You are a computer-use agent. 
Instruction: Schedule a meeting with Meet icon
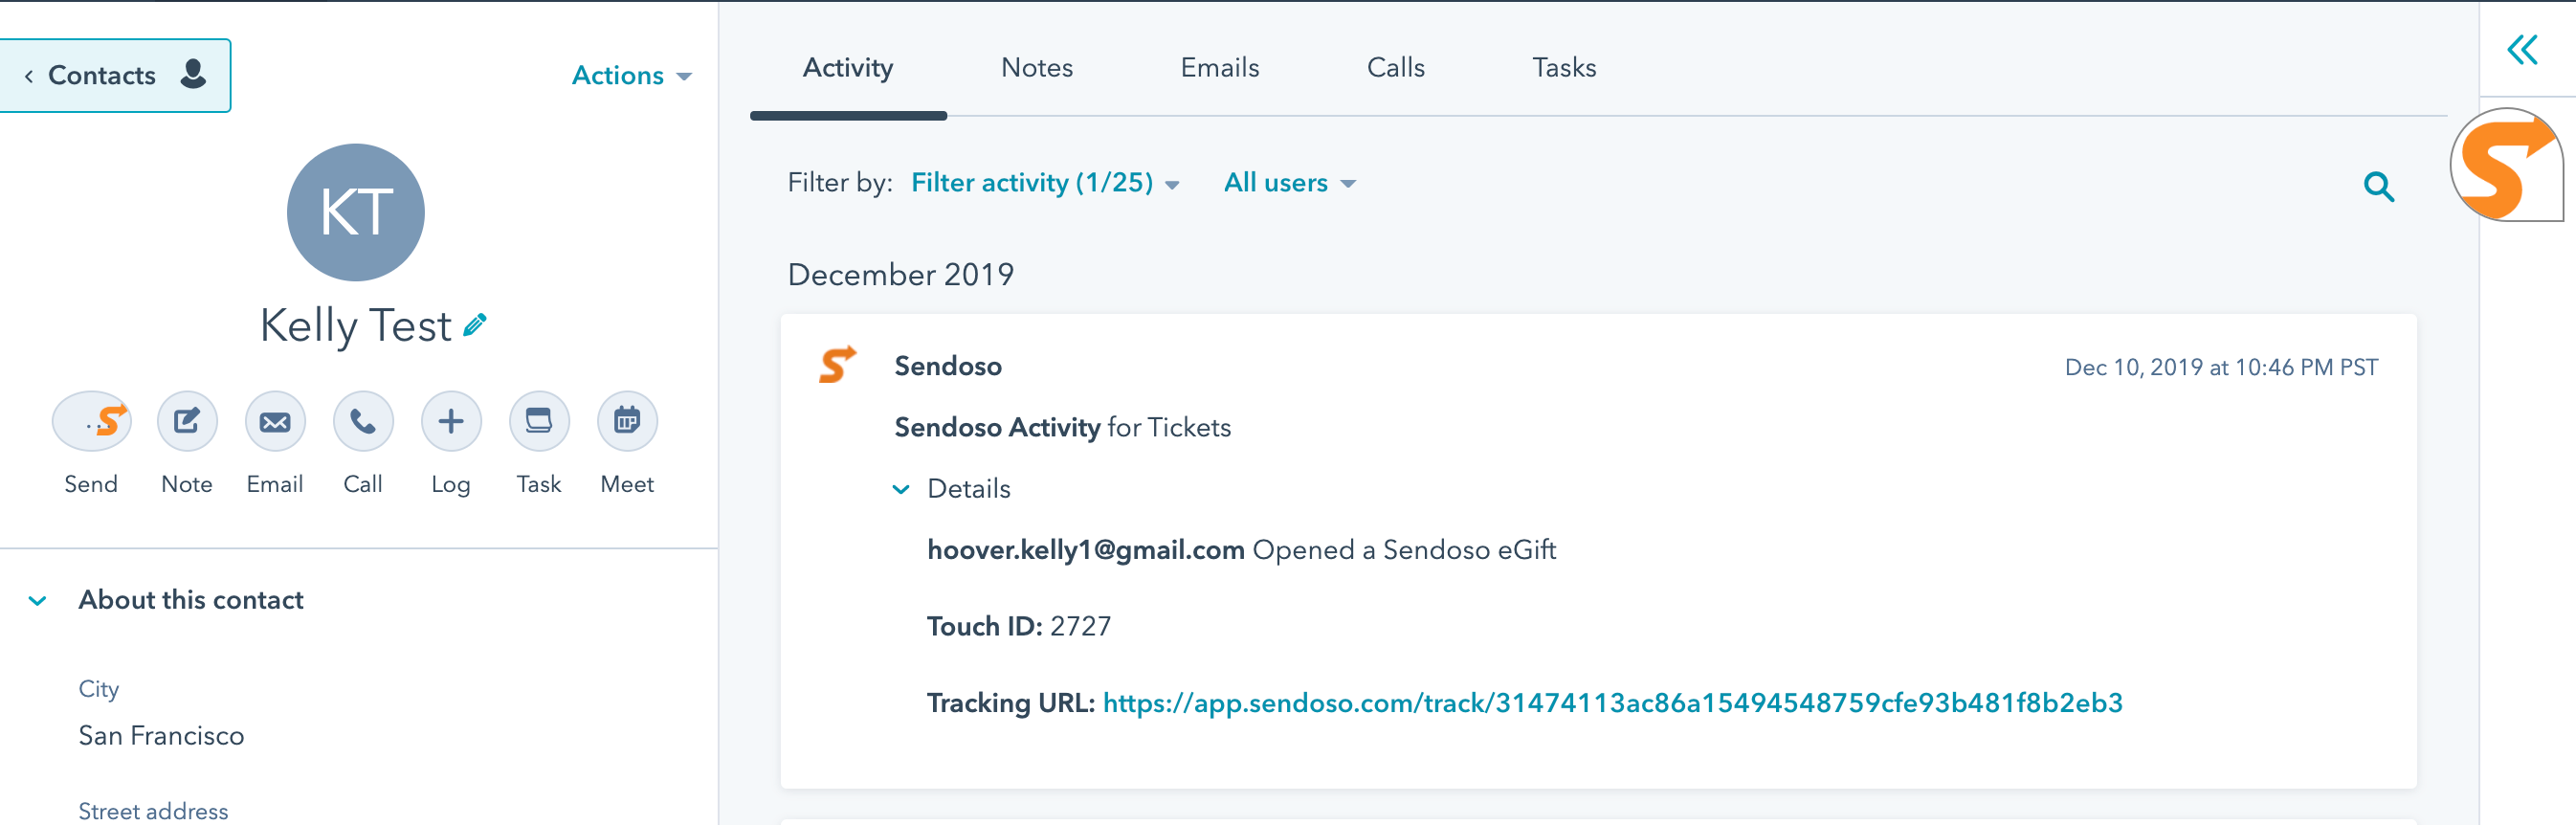(627, 421)
